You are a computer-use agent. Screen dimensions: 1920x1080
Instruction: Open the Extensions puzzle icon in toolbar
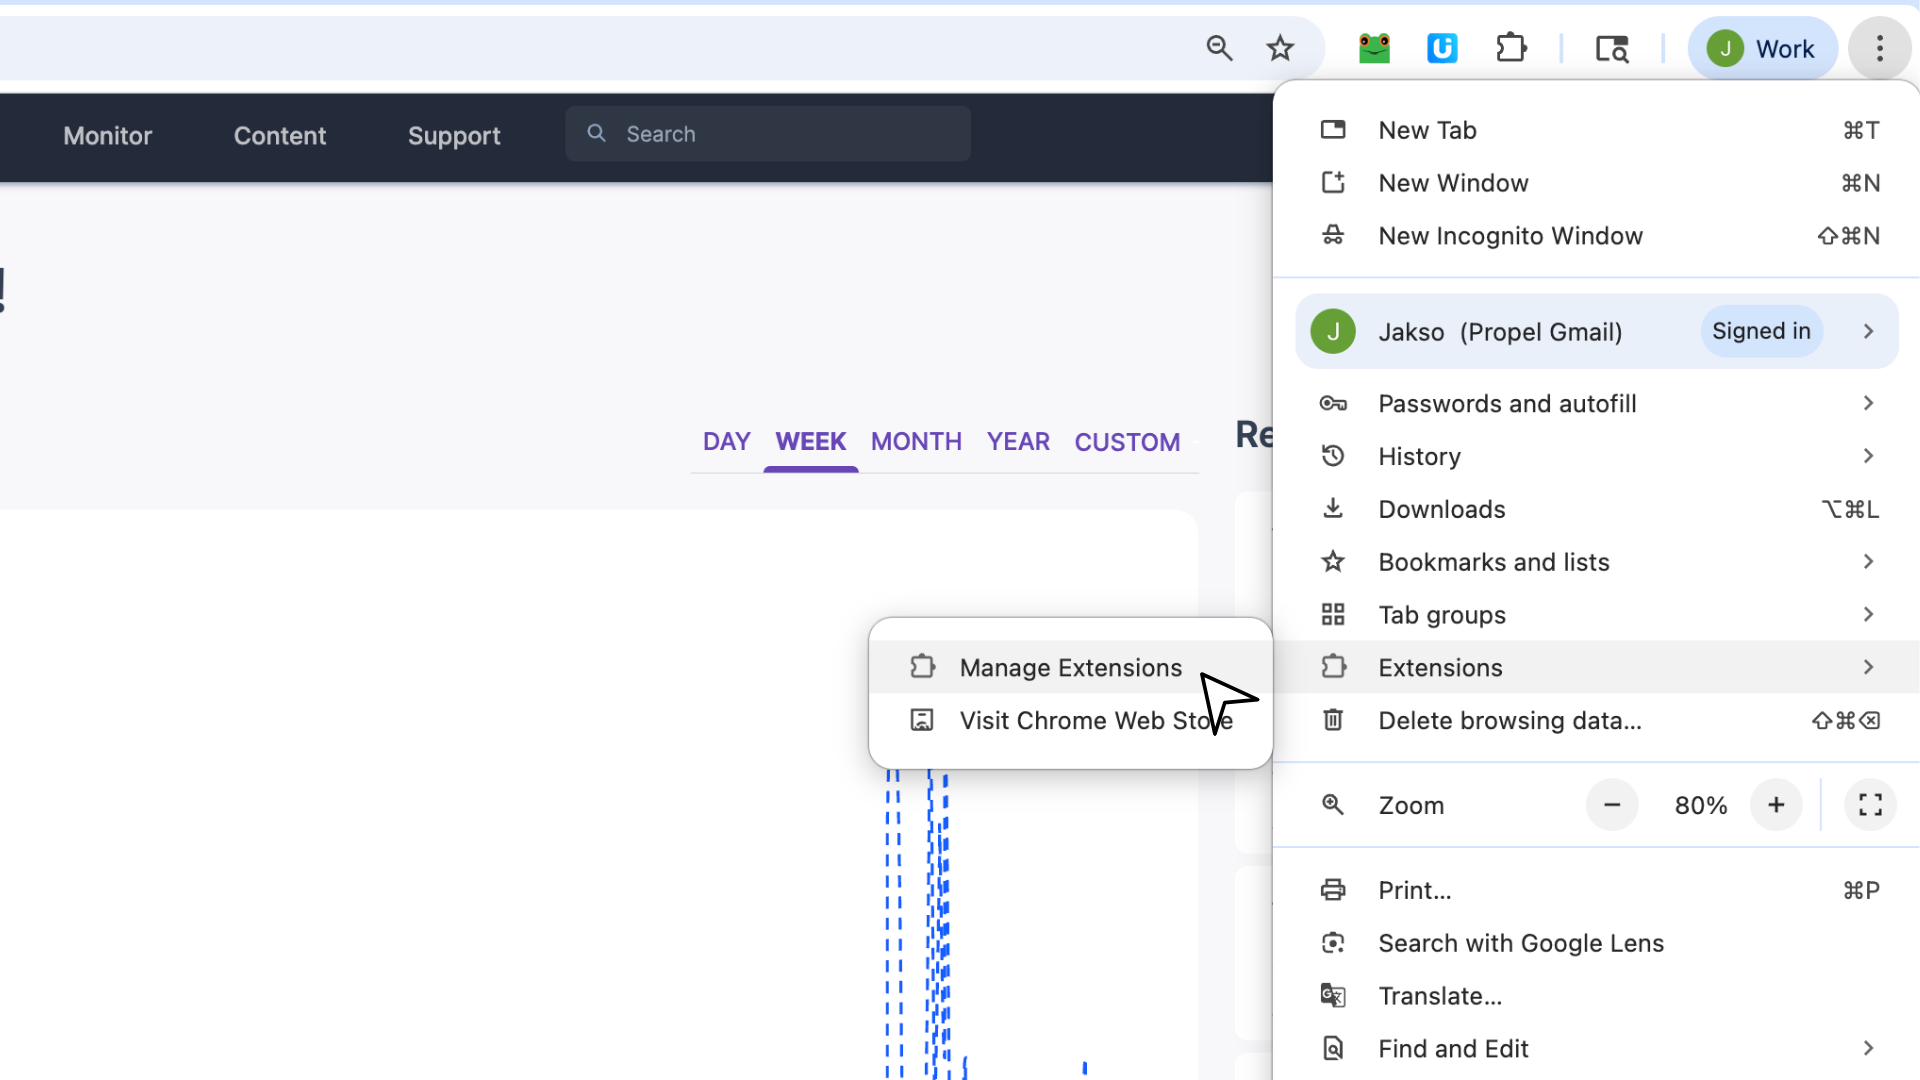click(1511, 48)
